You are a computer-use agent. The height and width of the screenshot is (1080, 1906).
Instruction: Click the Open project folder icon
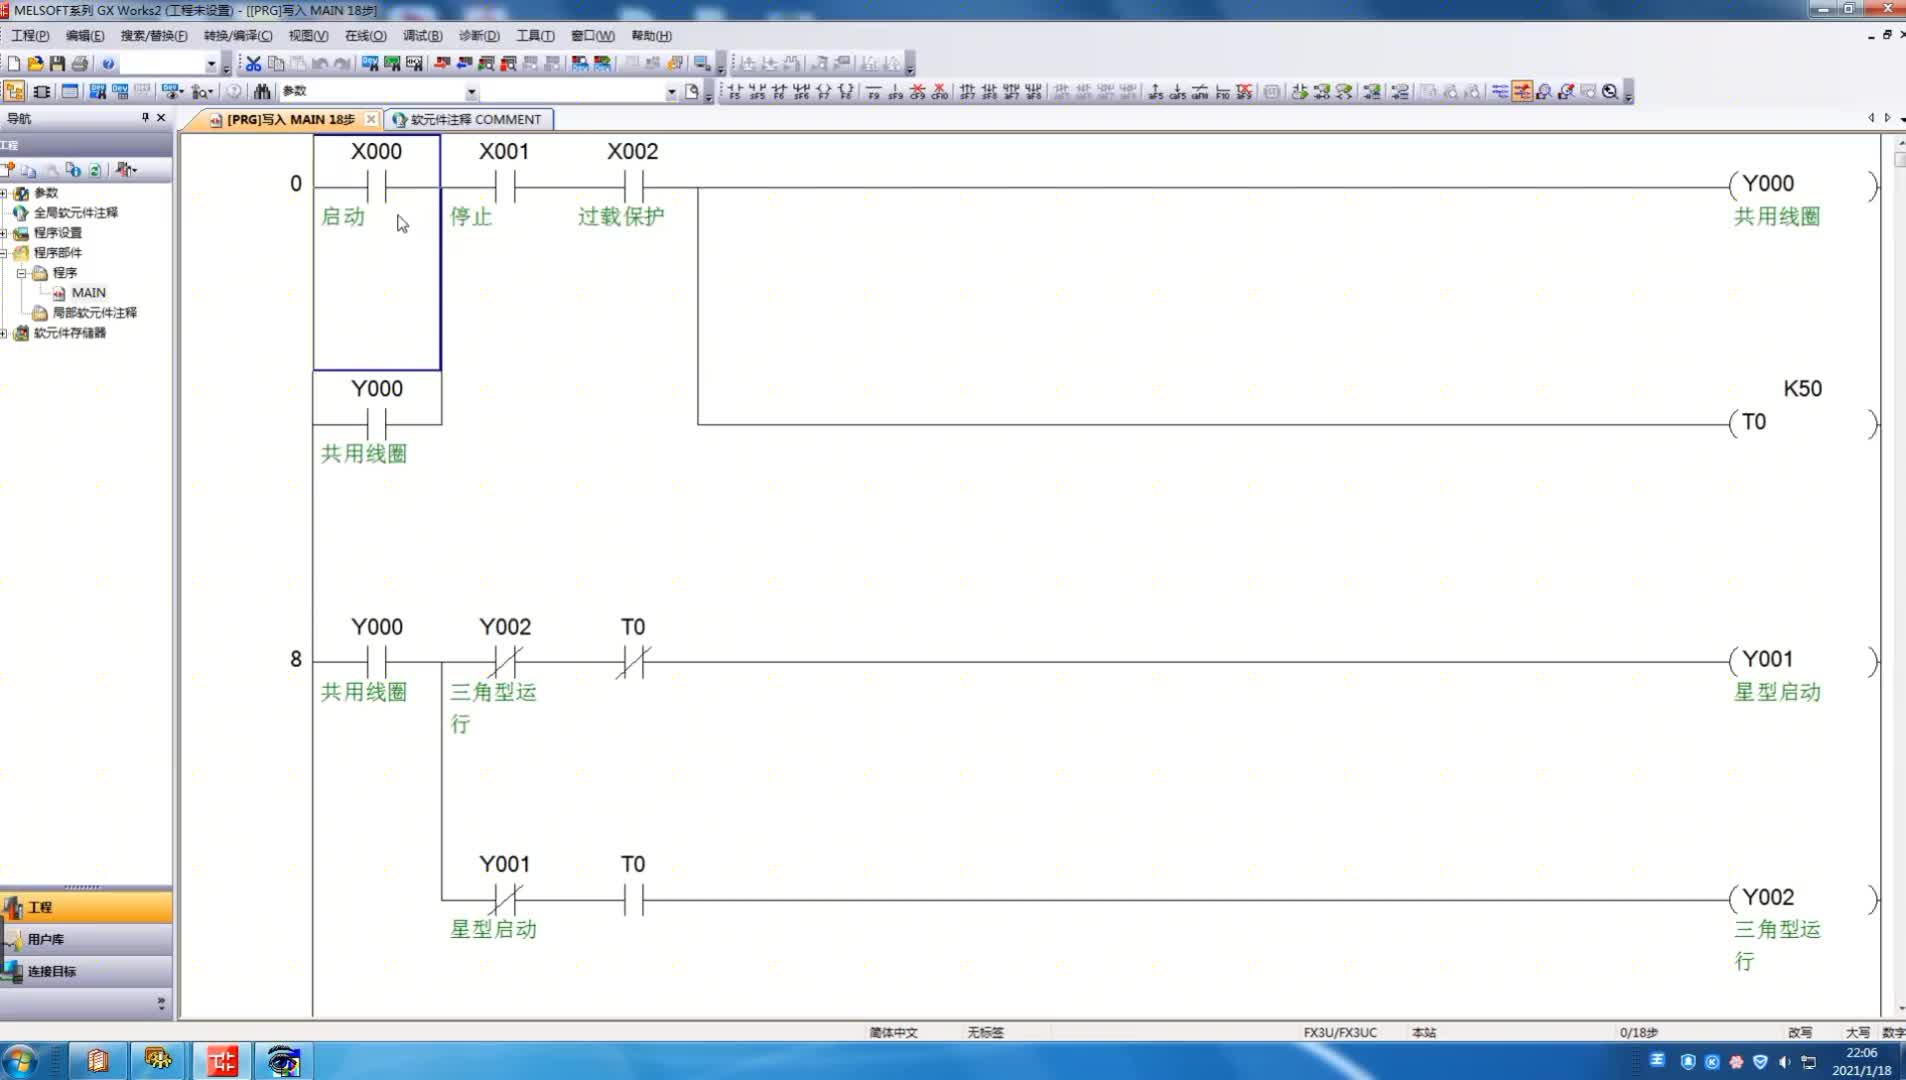click(36, 63)
